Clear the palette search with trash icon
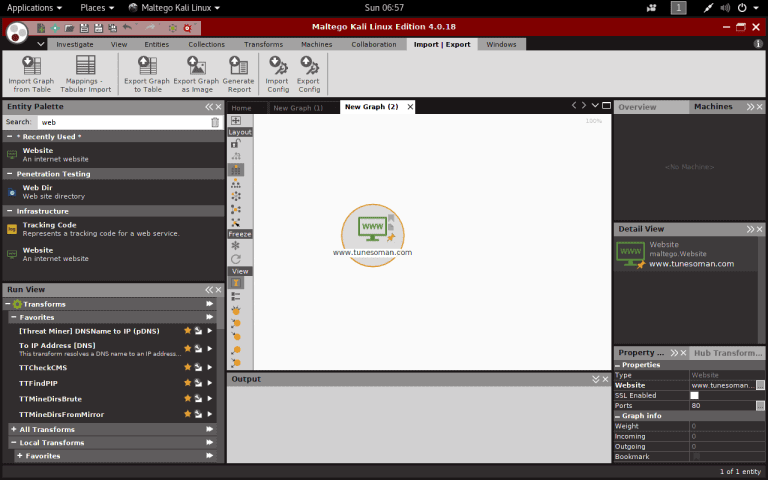Image resolution: width=768 pixels, height=480 pixels. pos(215,122)
